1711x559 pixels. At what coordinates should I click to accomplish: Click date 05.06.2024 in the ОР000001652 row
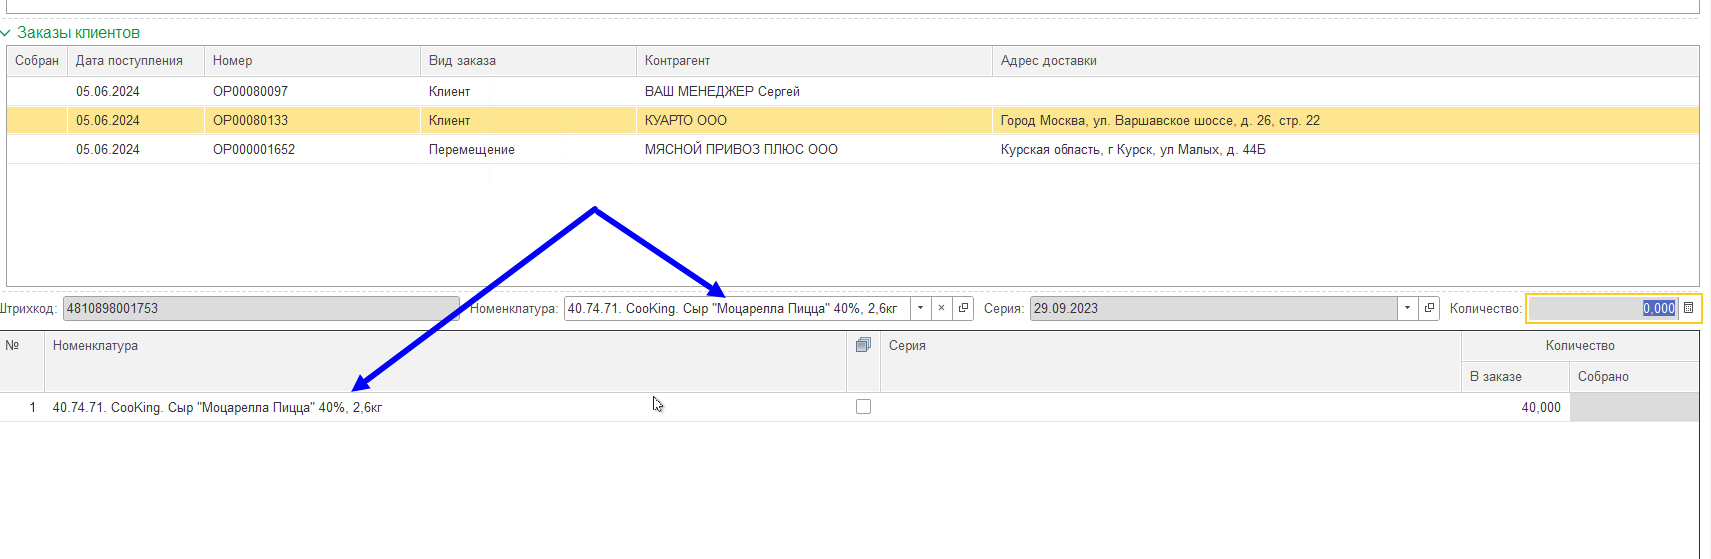[x=136, y=149]
